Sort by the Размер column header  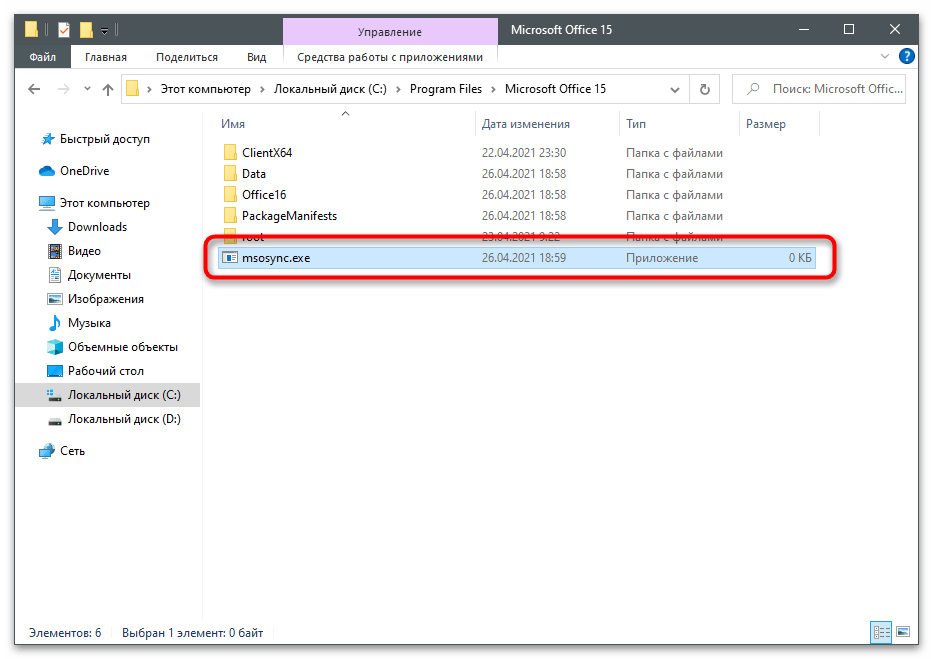click(766, 124)
